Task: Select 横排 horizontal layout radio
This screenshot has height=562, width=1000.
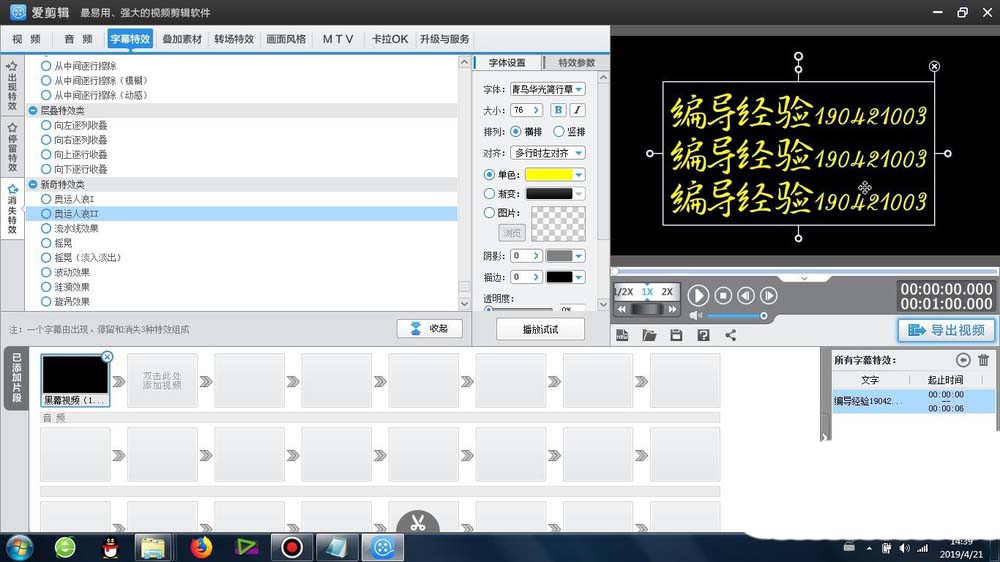Action: click(x=515, y=131)
